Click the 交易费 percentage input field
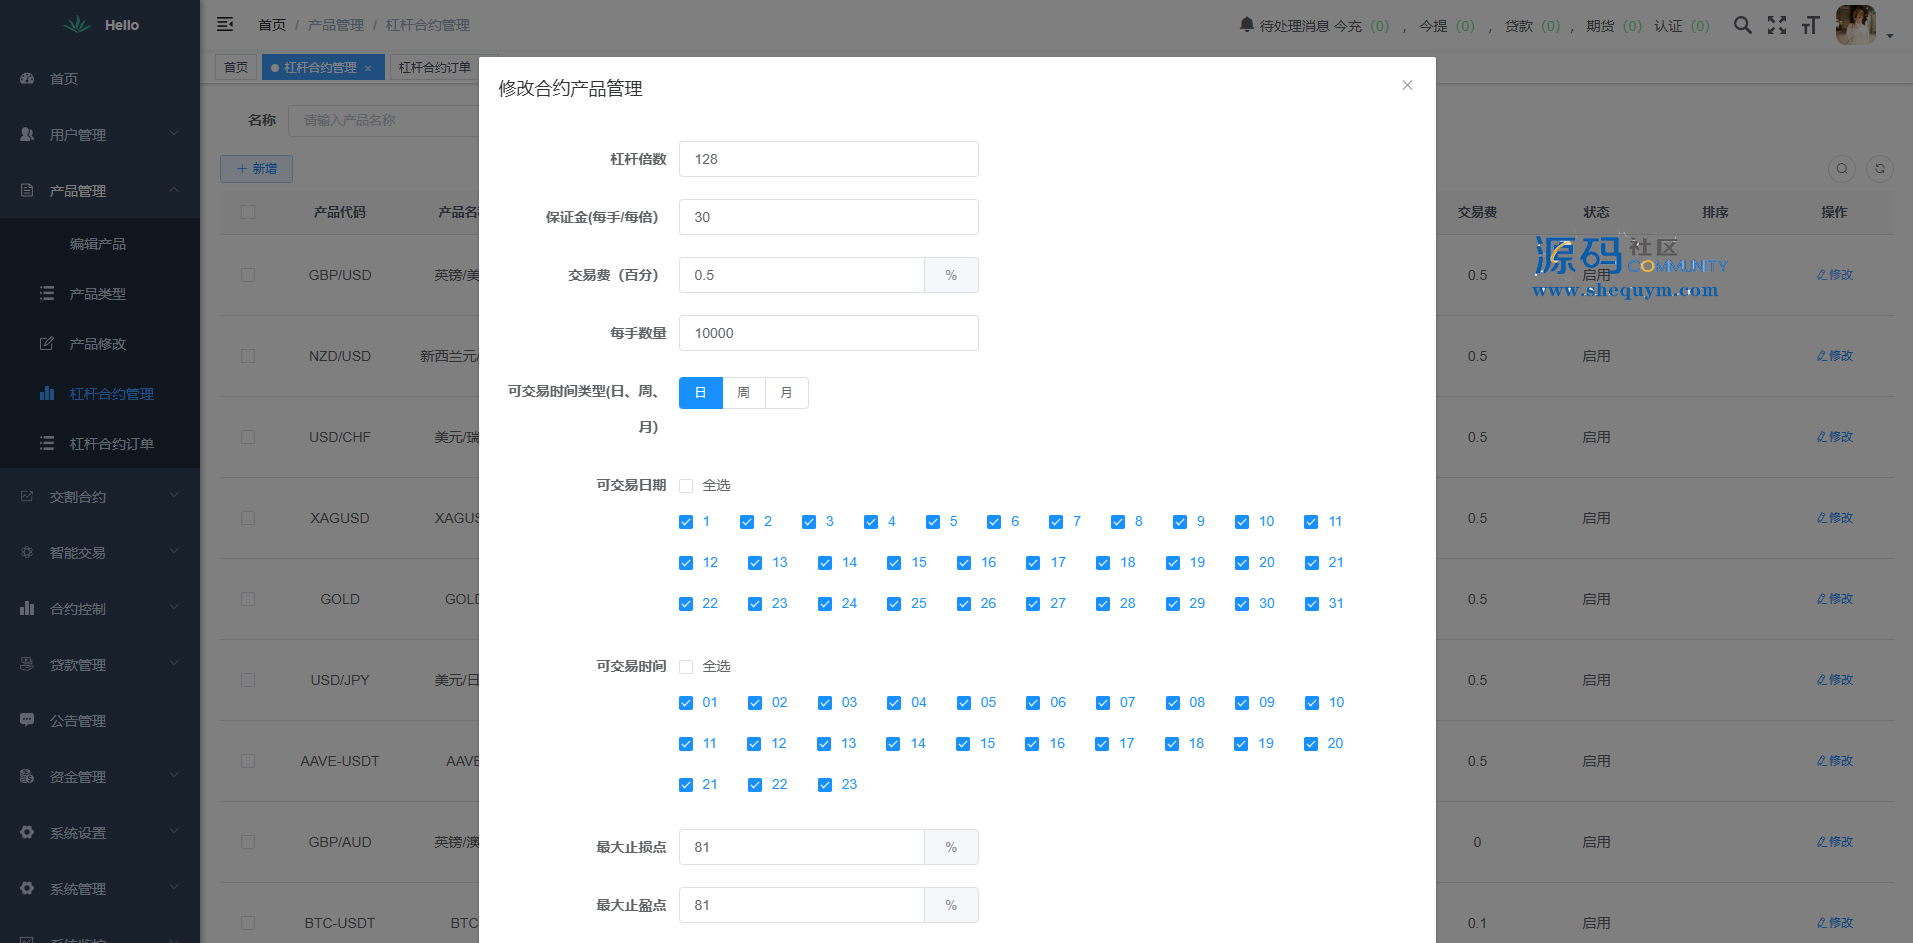Viewport: 1913px width, 943px height. [x=801, y=275]
